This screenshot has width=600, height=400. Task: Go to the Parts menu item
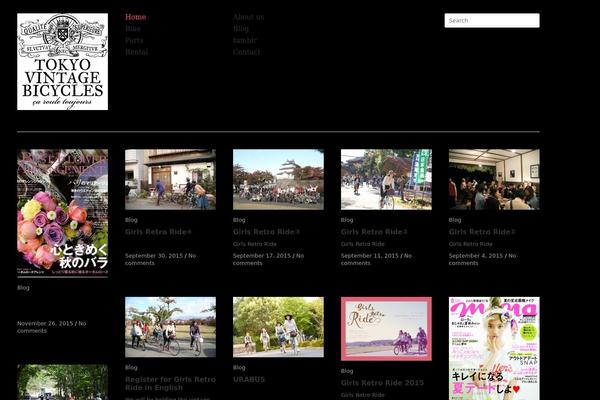(134, 40)
